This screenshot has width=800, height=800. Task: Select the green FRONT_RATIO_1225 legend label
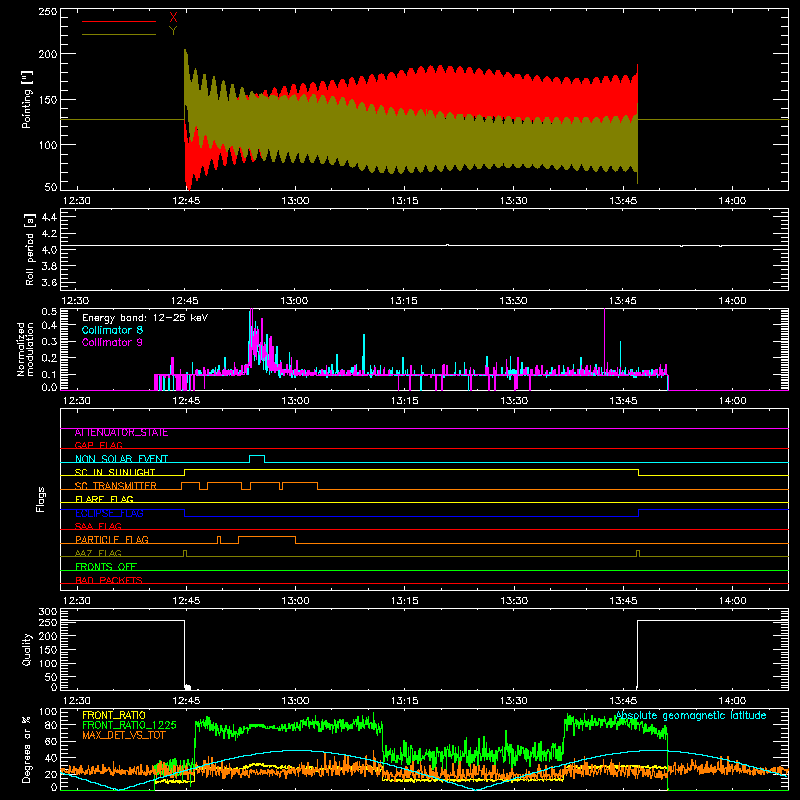tap(130, 725)
